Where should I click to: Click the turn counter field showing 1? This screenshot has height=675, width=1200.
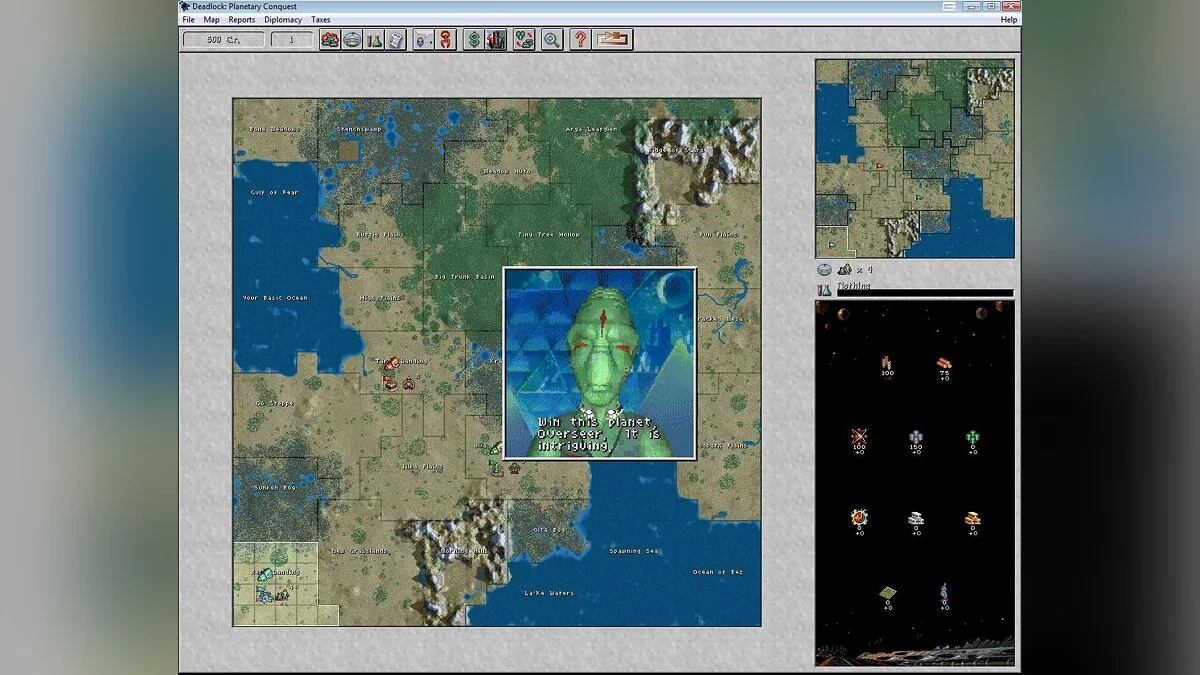pyautogui.click(x=292, y=40)
